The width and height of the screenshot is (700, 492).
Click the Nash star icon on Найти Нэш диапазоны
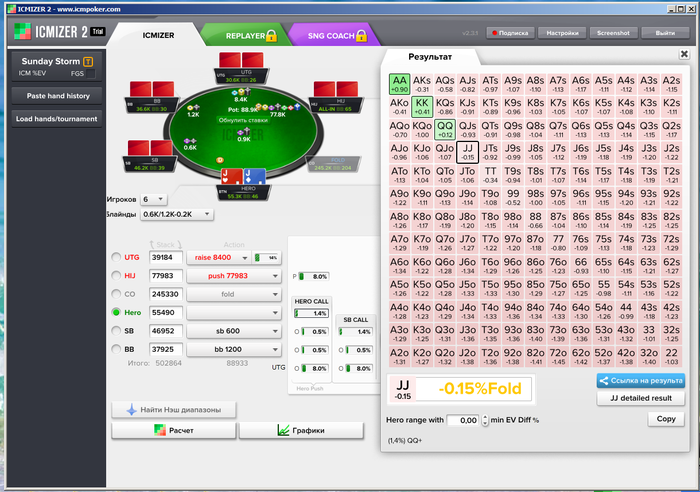[131, 409]
